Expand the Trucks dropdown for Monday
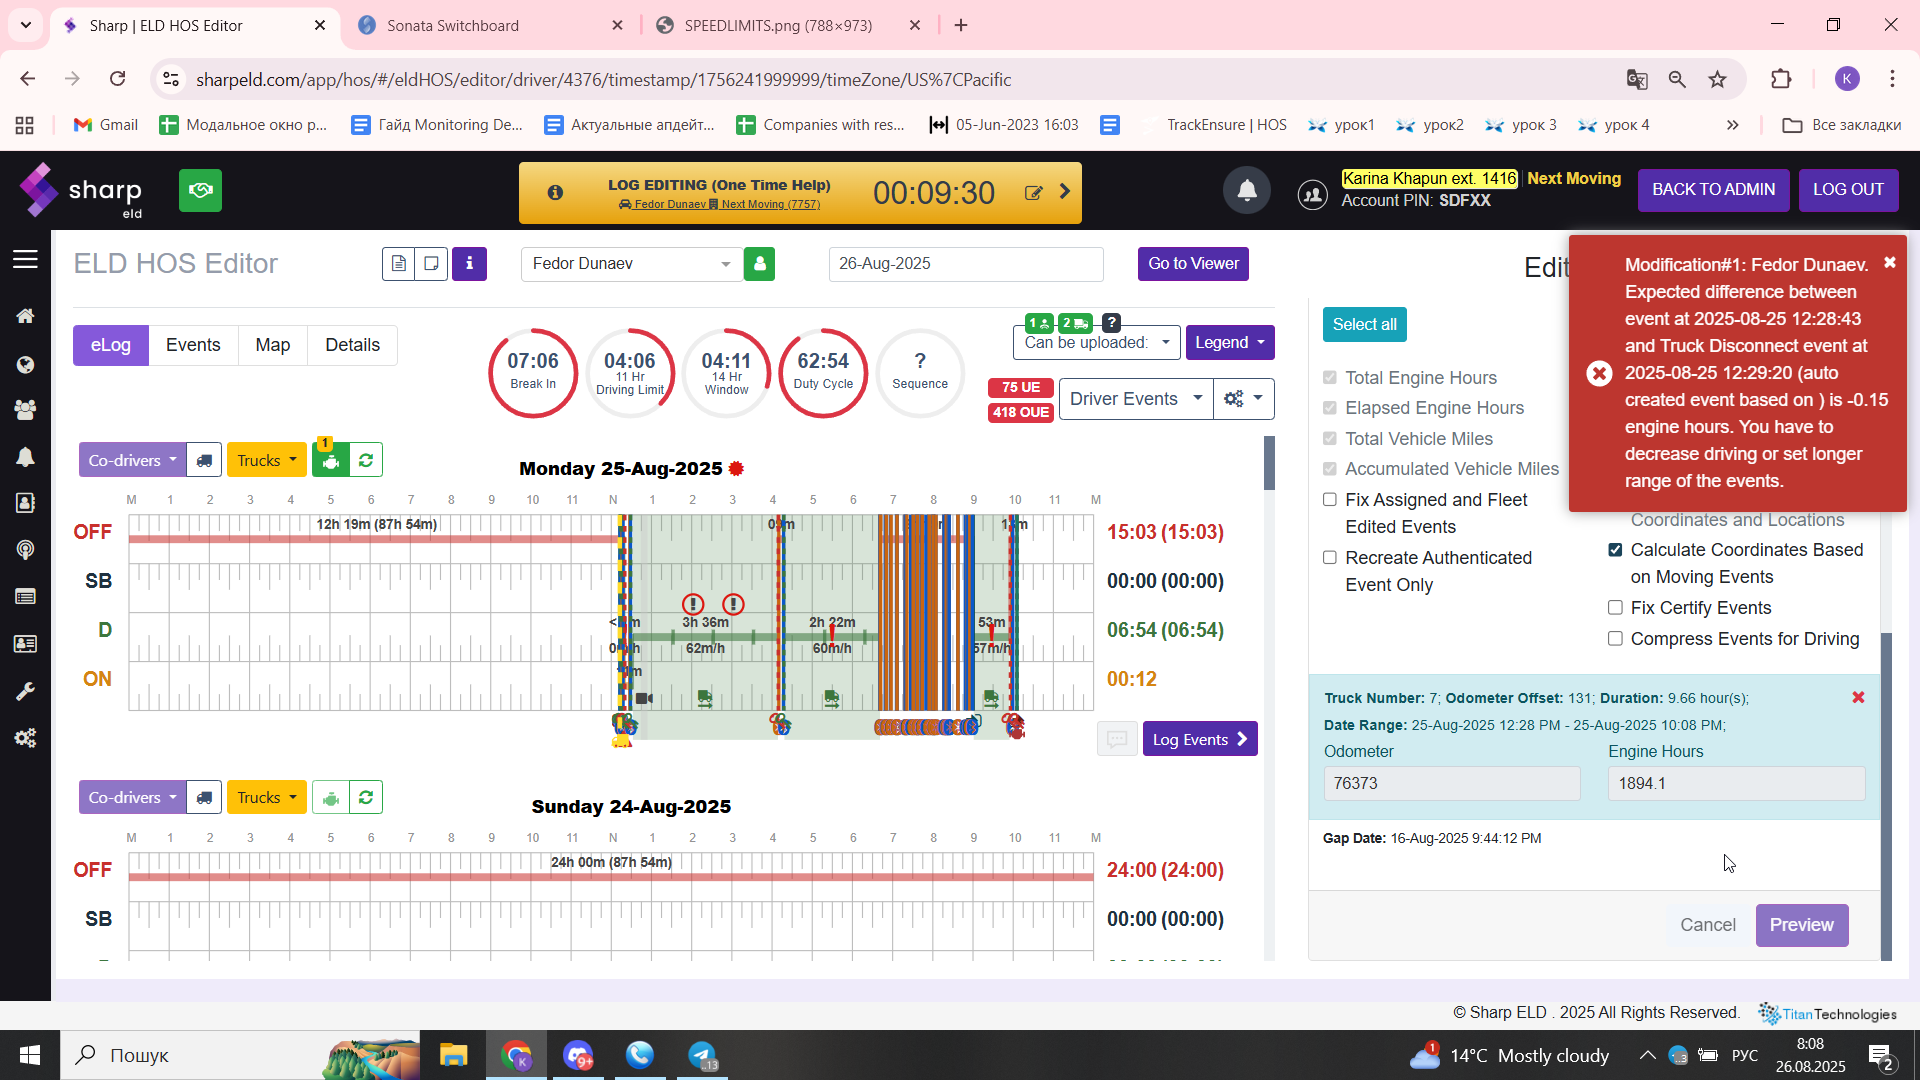Image resolution: width=1920 pixels, height=1080 pixels. coord(266,460)
